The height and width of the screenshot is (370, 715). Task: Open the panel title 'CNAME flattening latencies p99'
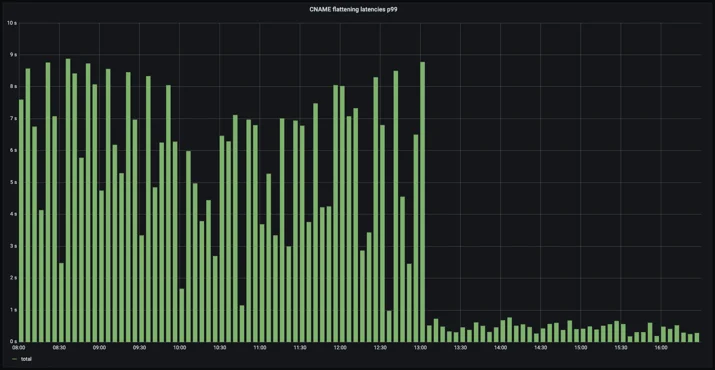coord(353,9)
